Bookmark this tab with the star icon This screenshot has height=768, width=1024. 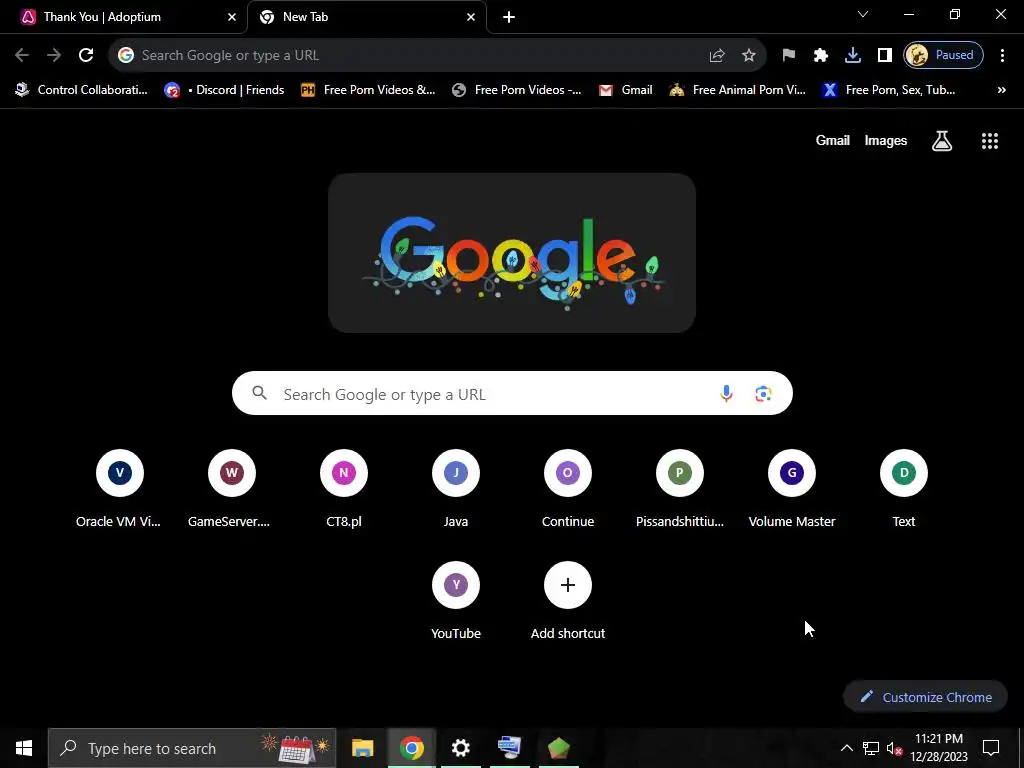[x=749, y=56]
